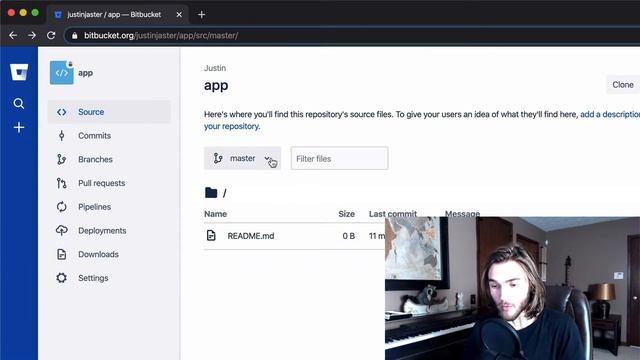Open the Bitbucket home logo
The image size is (640, 360).
point(19,72)
